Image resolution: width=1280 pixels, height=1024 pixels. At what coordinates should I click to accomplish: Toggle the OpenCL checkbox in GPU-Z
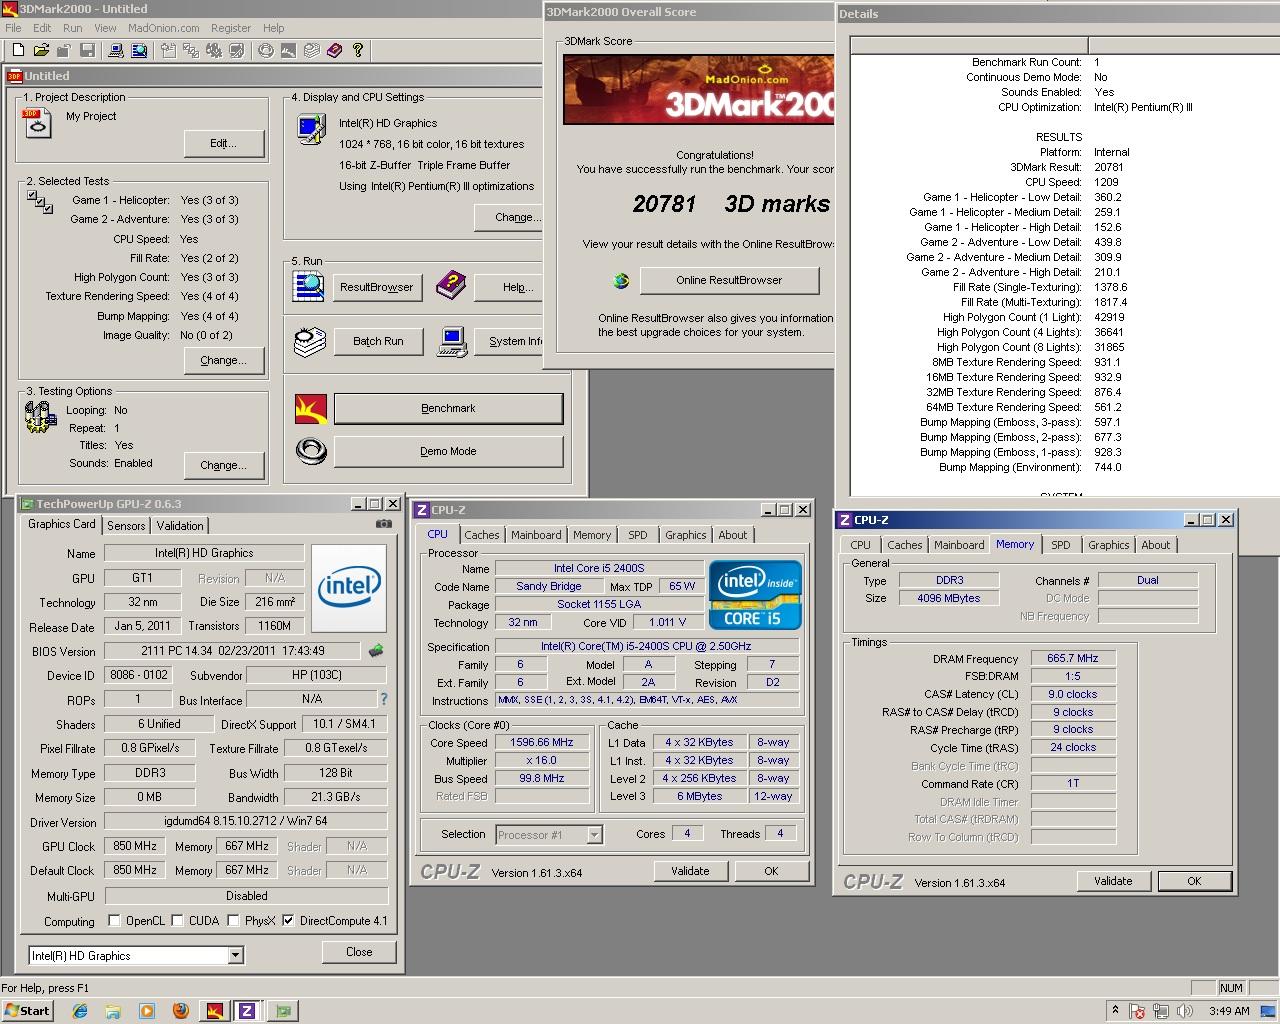[x=114, y=921]
